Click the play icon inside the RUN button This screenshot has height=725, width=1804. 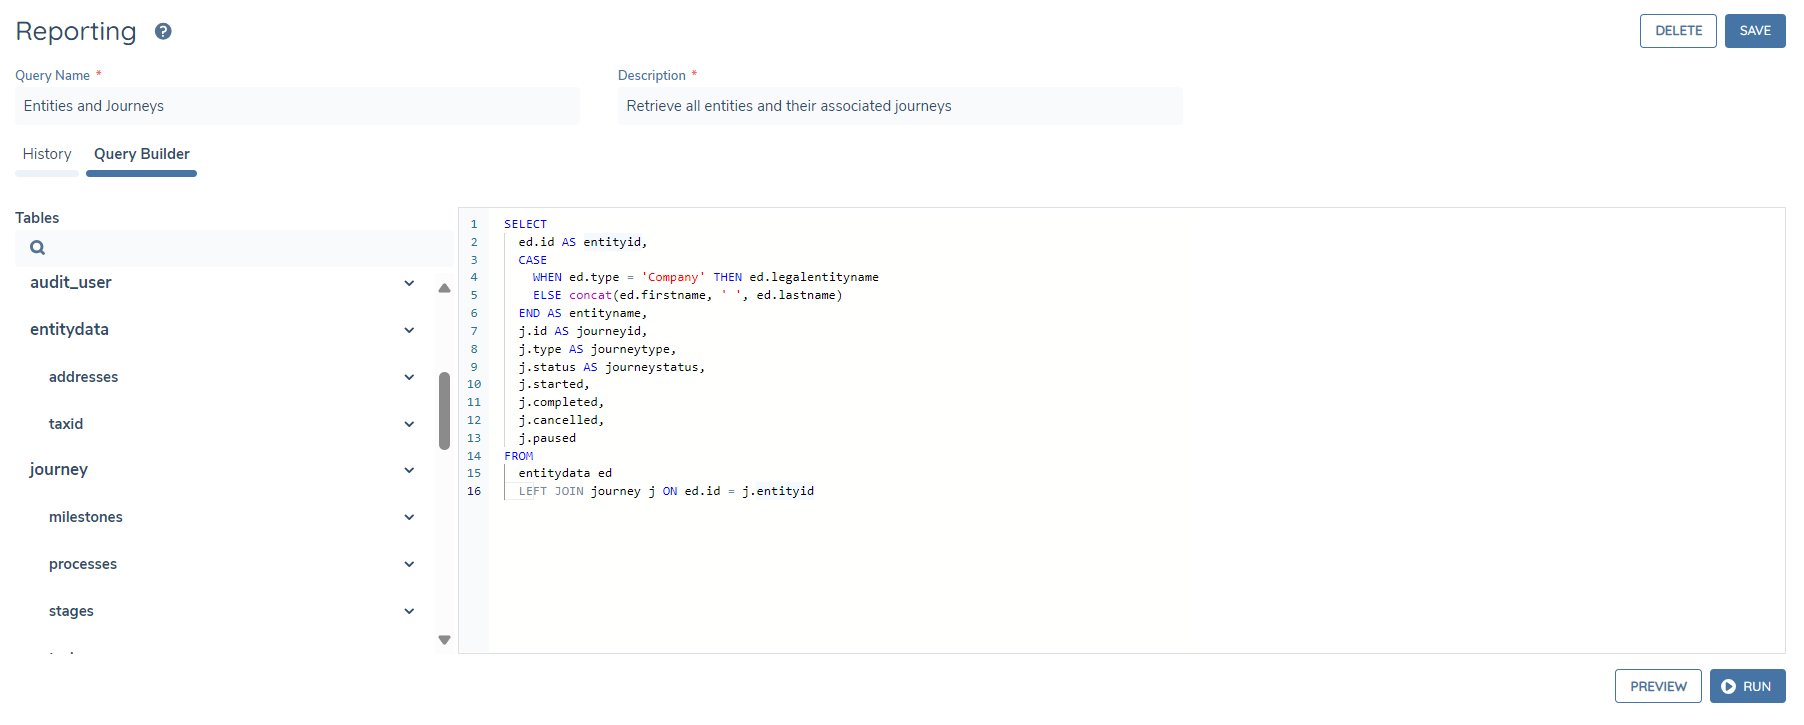click(1728, 686)
